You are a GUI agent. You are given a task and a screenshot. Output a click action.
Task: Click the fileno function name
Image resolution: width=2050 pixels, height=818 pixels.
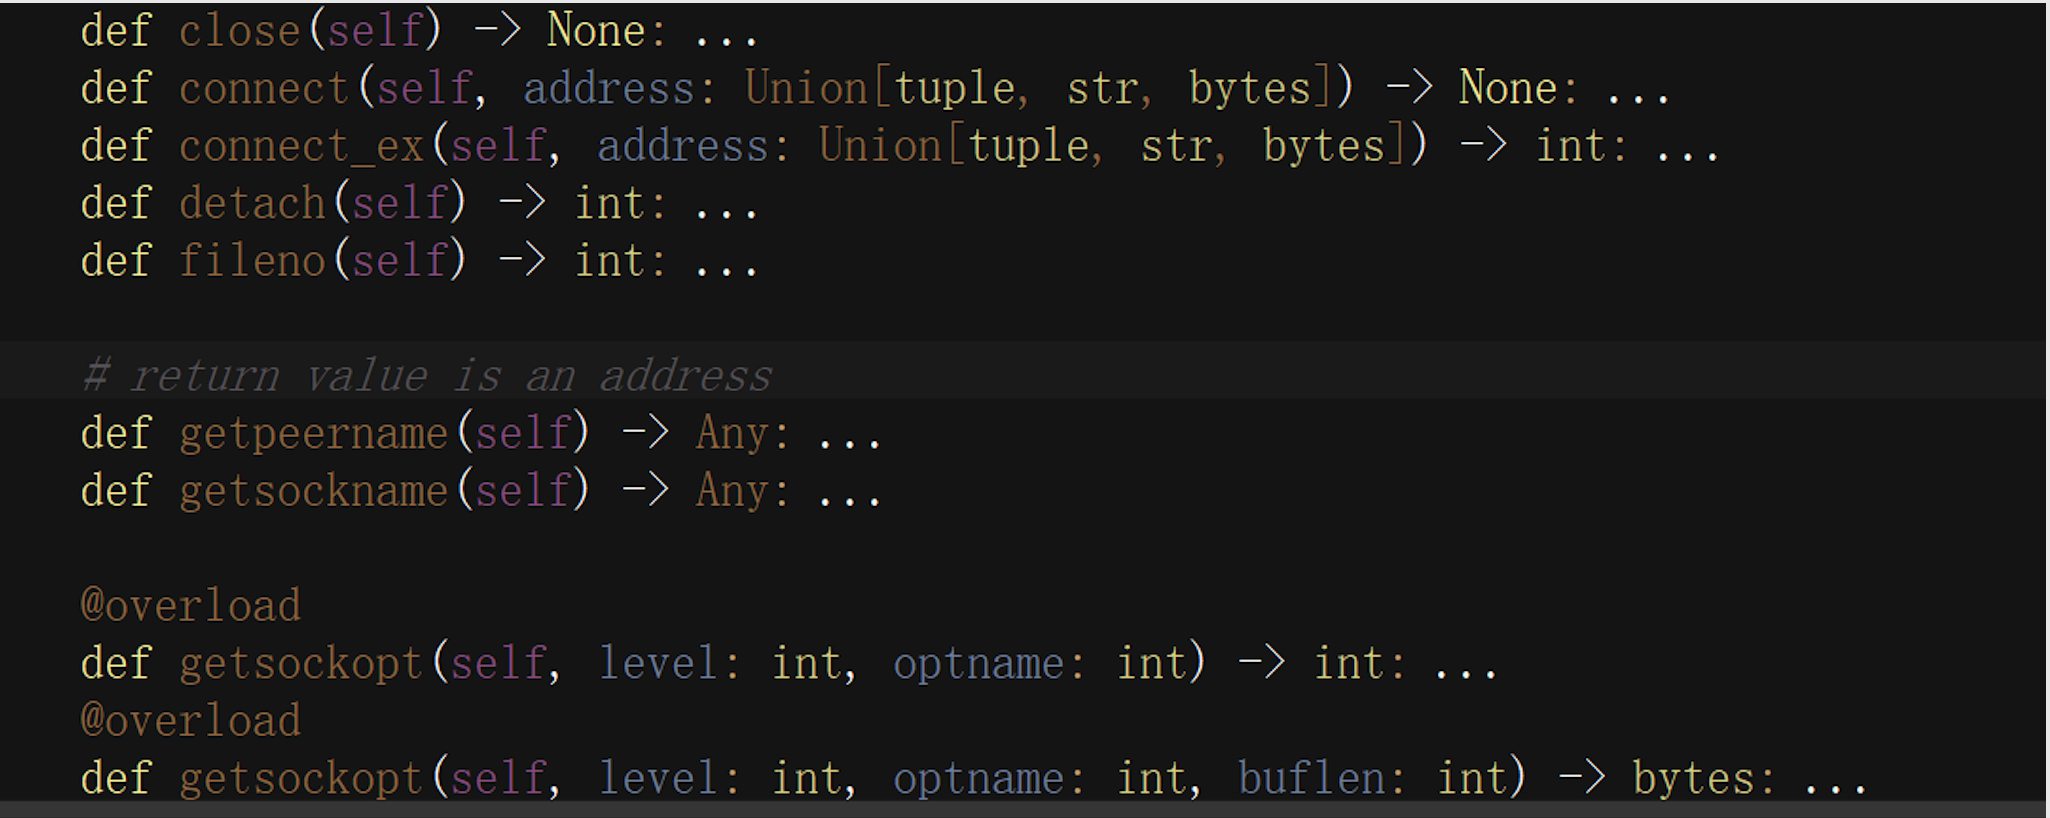click(252, 261)
